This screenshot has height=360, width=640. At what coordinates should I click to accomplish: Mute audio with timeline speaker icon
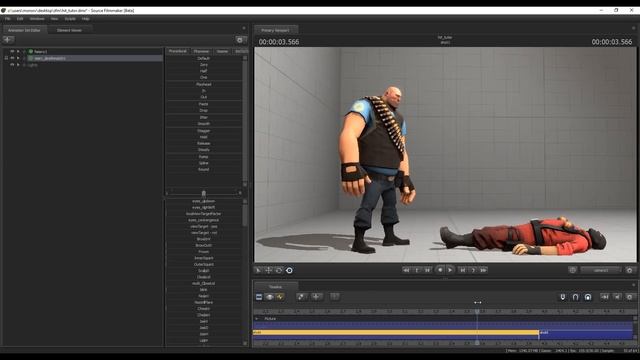617,297
